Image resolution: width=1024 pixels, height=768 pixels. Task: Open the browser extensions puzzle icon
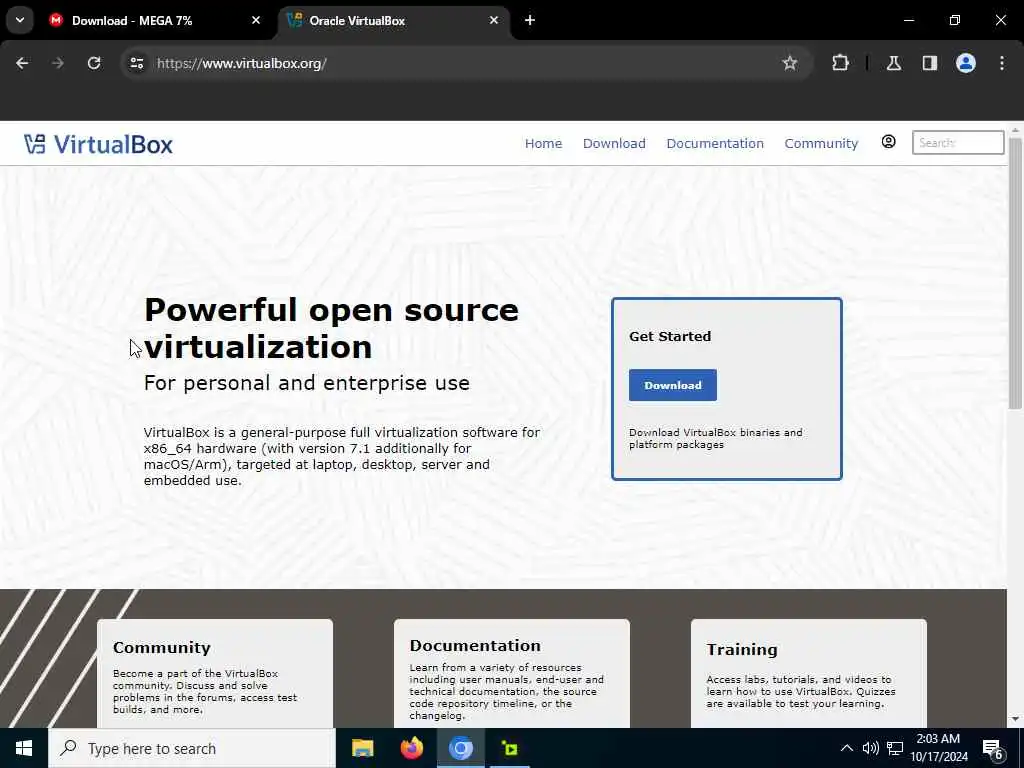click(840, 63)
